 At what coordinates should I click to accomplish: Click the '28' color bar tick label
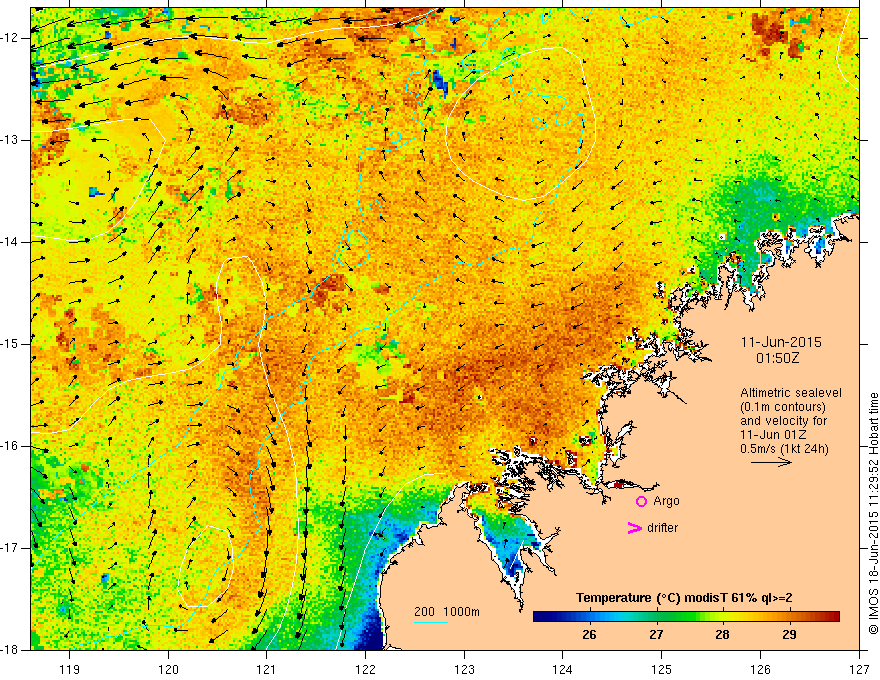coord(722,635)
